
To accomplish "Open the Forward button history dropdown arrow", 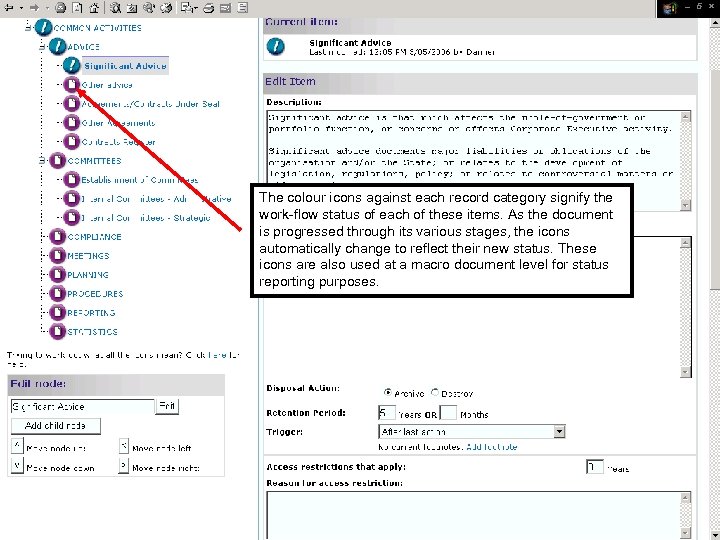I will pyautogui.click(x=47, y=8).
